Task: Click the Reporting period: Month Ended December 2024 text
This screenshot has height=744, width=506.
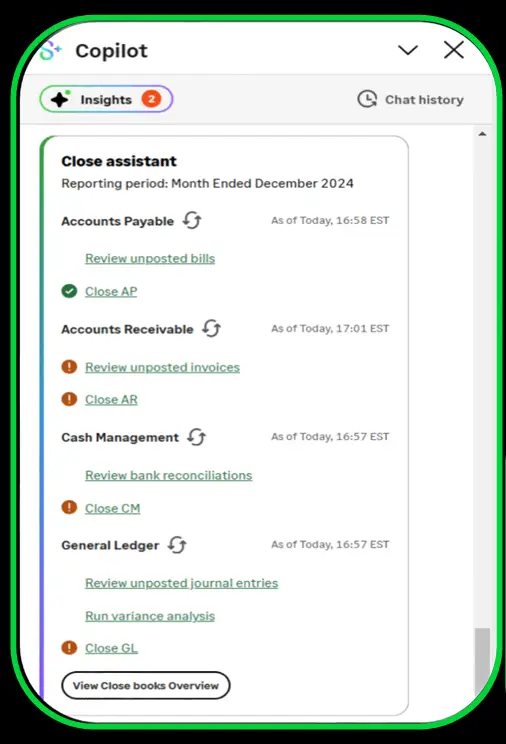Action: (207, 183)
